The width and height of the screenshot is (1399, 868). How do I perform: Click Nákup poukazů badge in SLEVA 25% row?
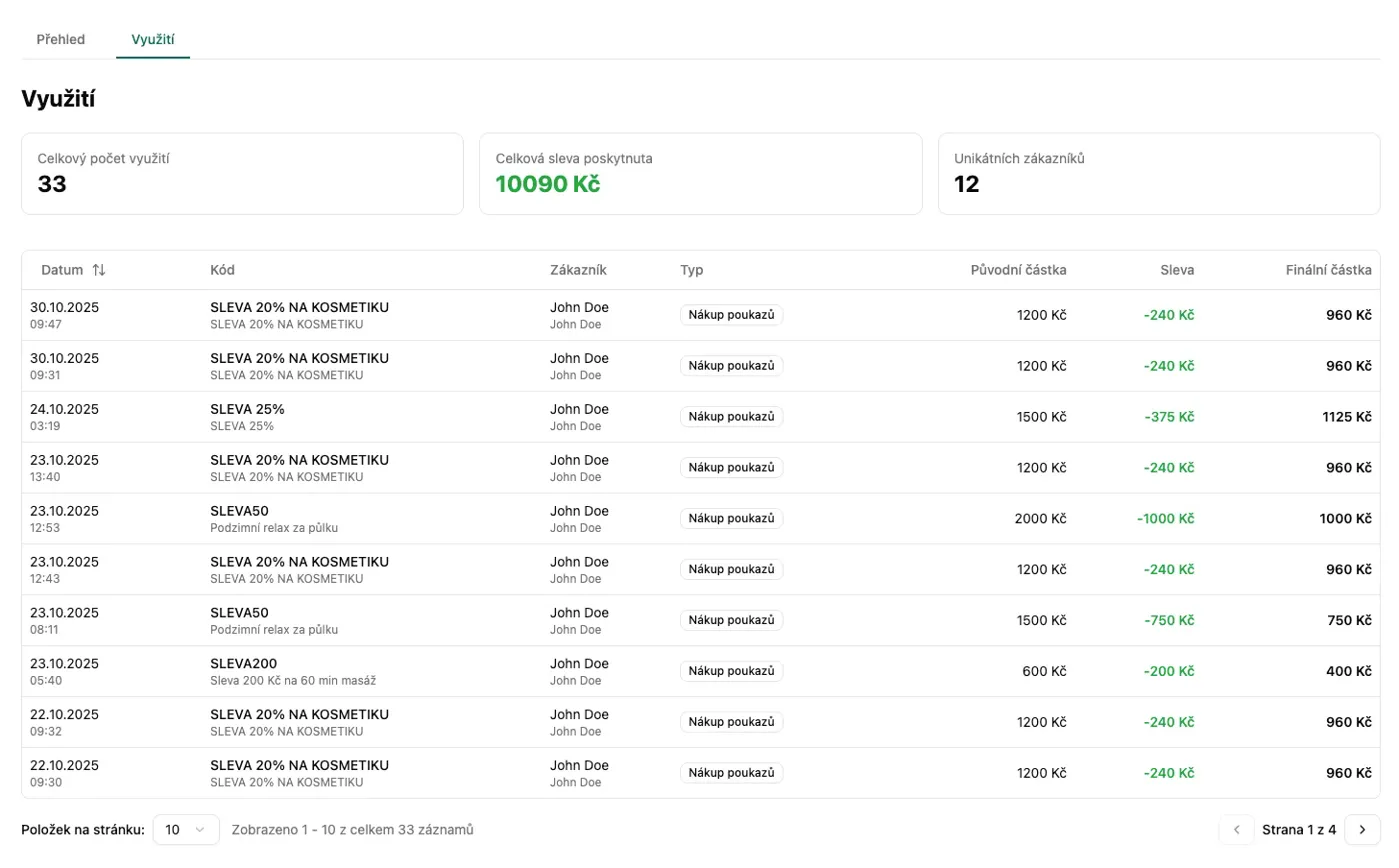[731, 417]
